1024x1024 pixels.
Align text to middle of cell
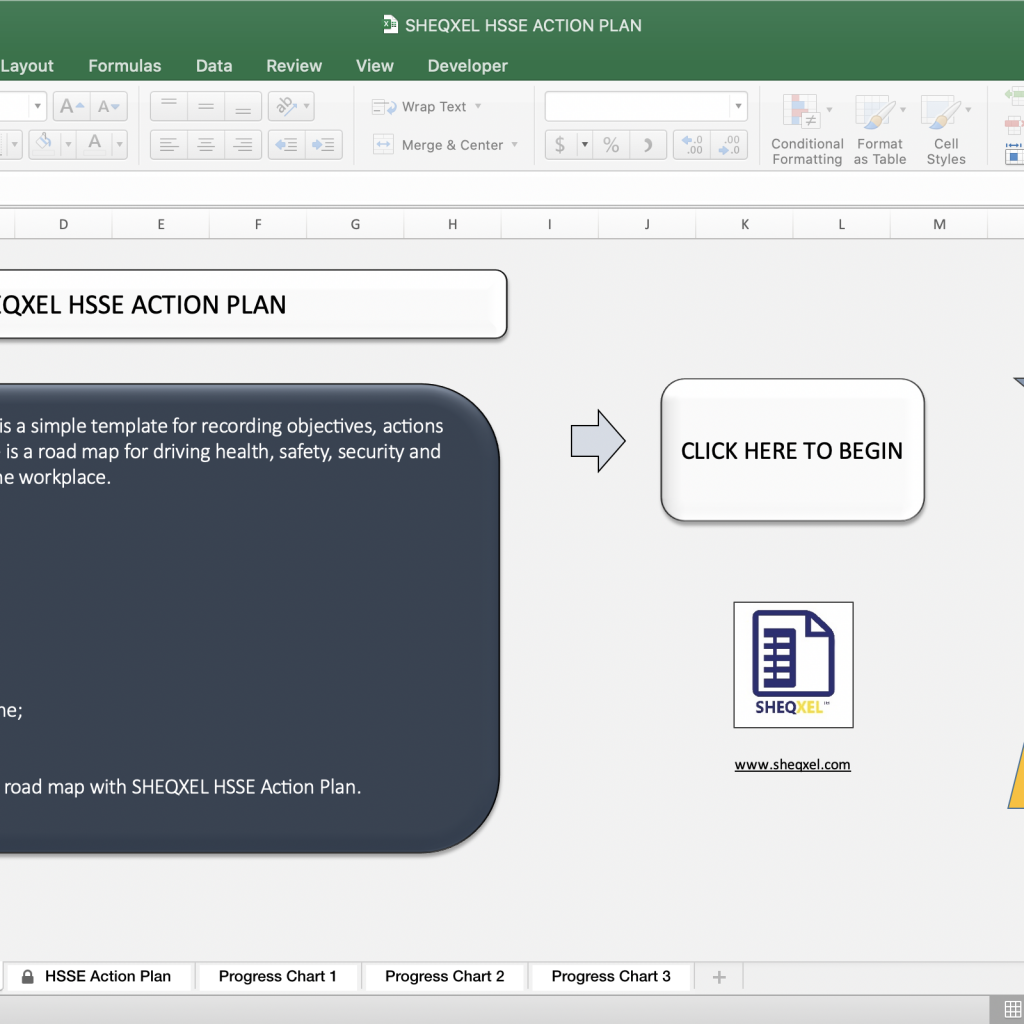206,106
